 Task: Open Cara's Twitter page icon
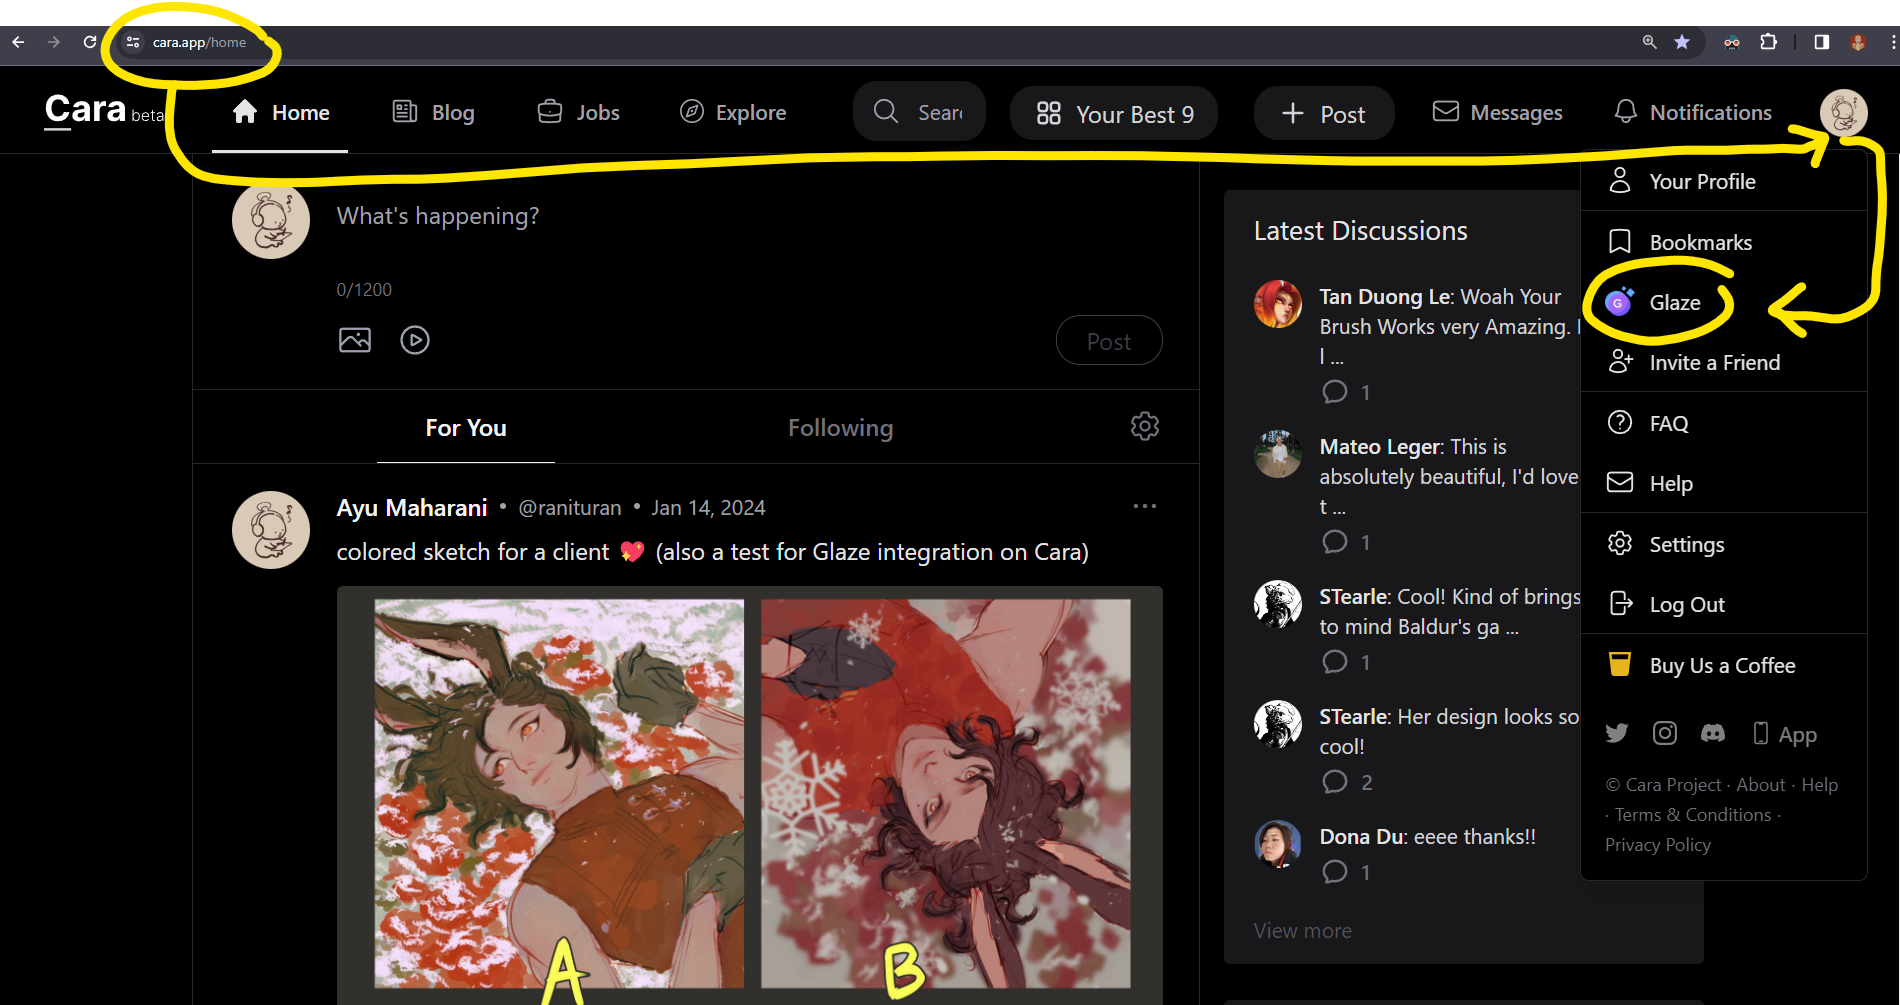pyautogui.click(x=1616, y=734)
